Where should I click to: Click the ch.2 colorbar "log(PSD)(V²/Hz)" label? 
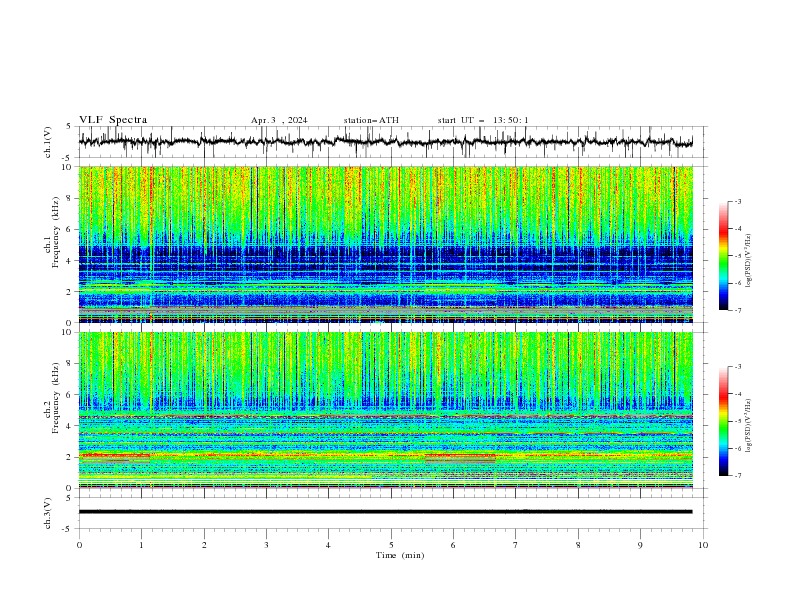[748, 426]
